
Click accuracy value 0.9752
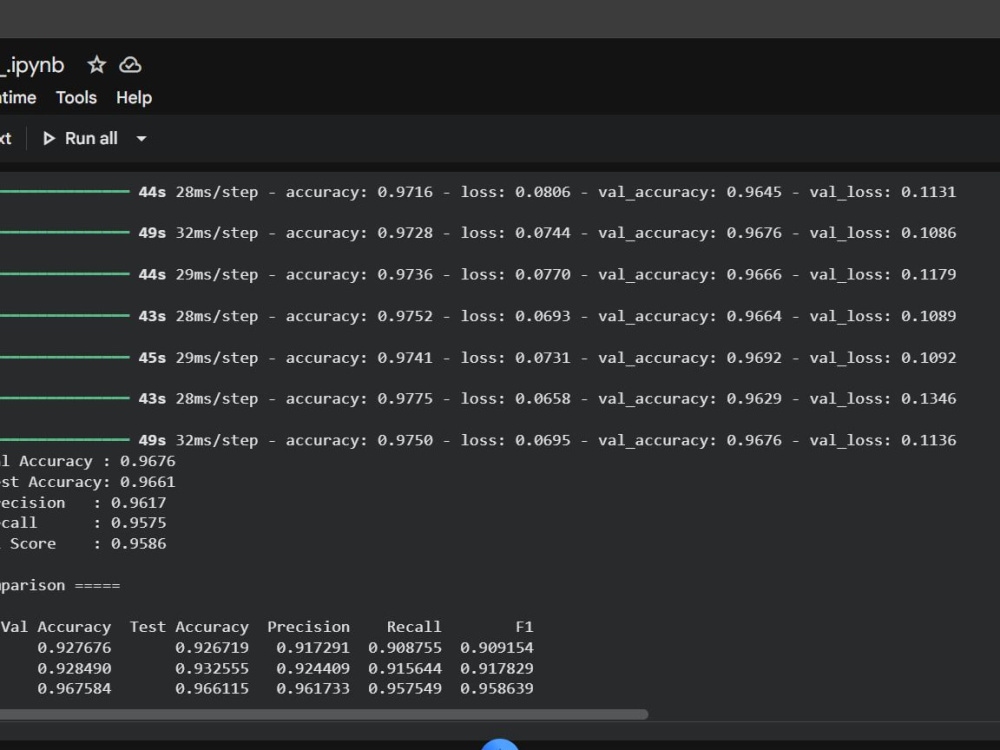pyautogui.click(x=404, y=316)
